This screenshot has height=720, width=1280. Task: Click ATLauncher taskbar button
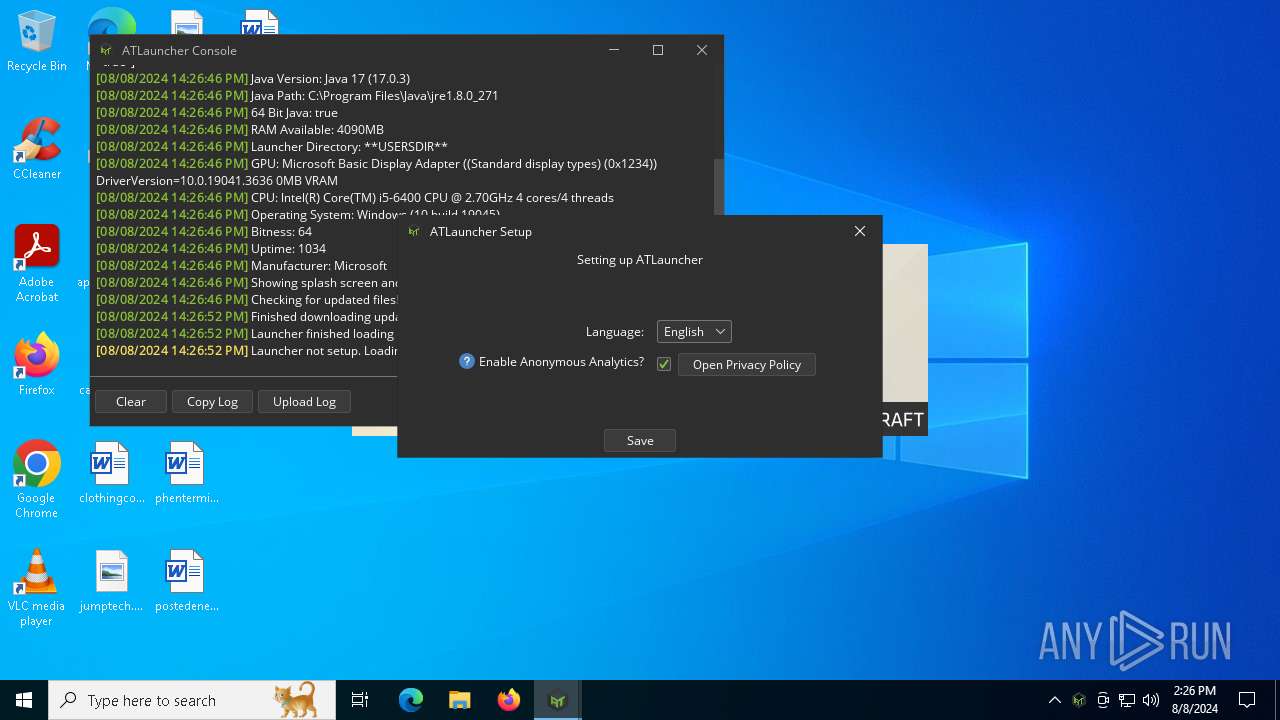[557, 700]
